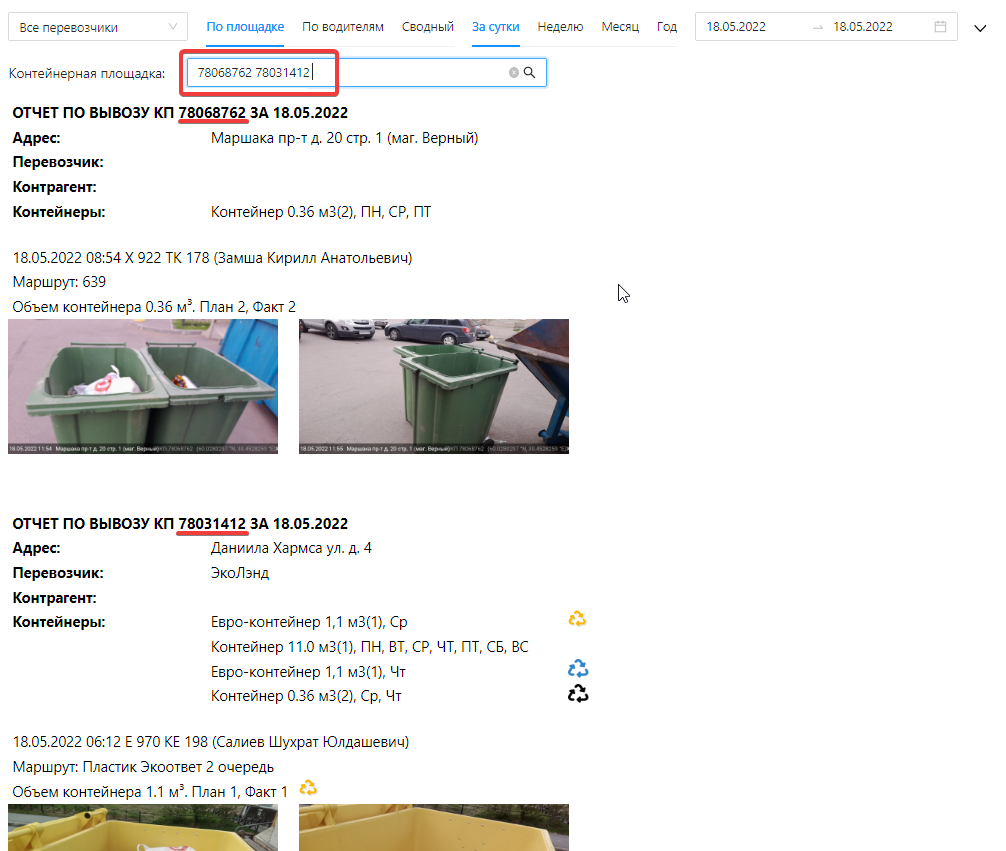
Task: Click yellow recycling icon next to План 1, Факт 1
Action: [x=309, y=789]
